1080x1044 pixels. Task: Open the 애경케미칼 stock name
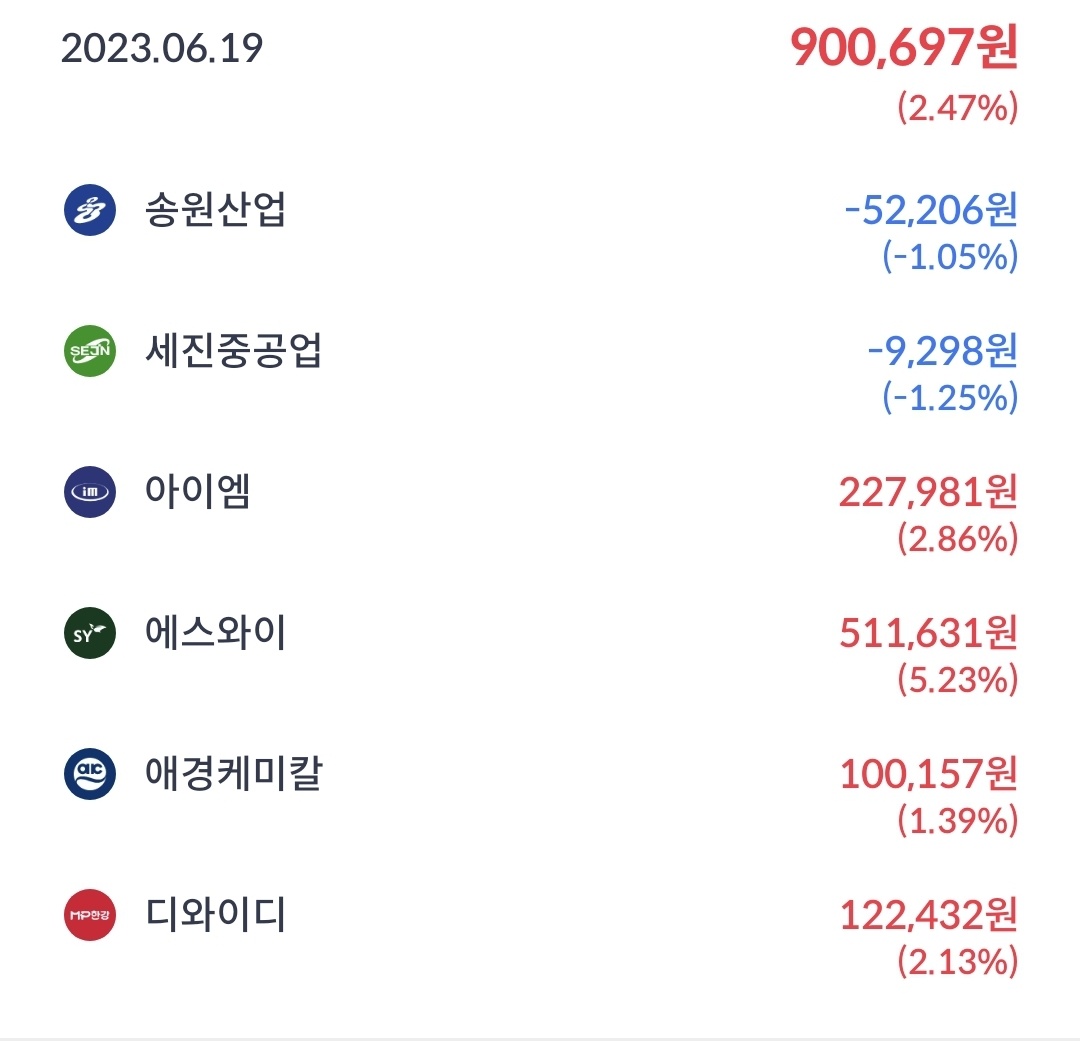[234, 774]
